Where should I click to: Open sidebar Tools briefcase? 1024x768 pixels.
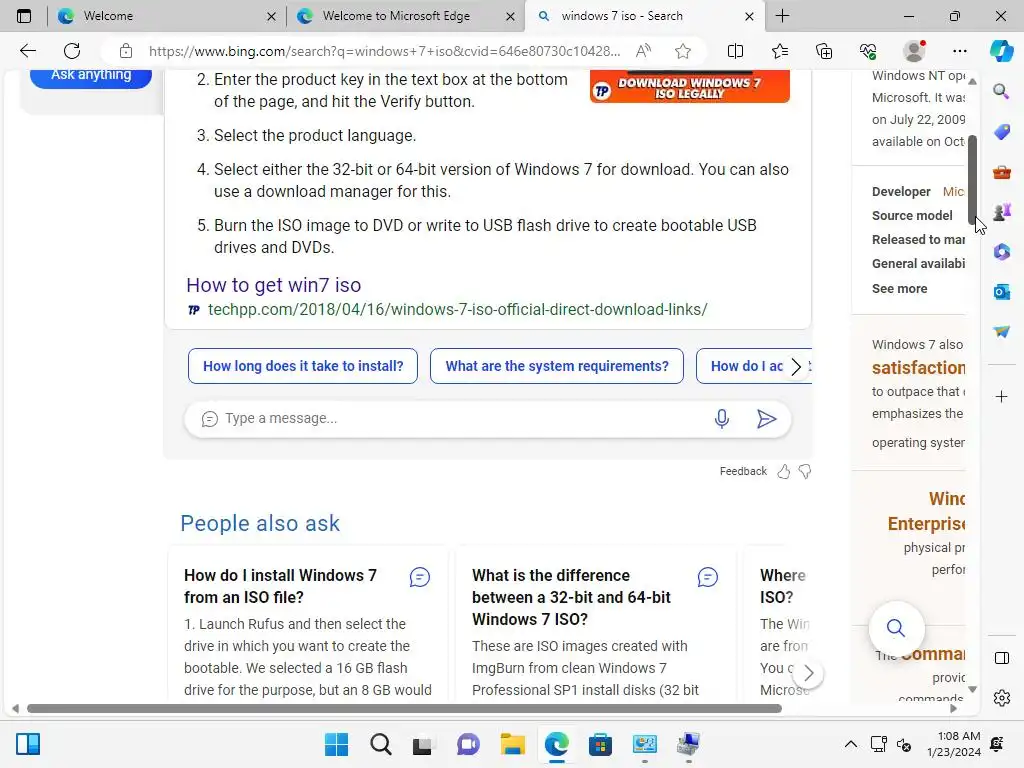pyautogui.click(x=1001, y=172)
